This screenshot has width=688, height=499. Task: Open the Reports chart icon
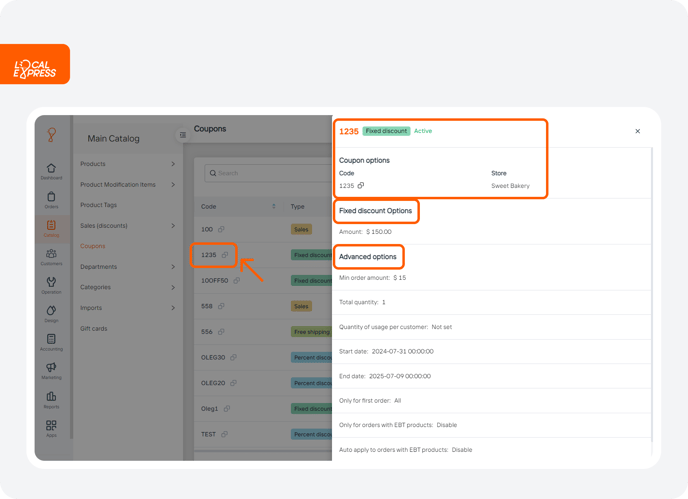(51, 399)
